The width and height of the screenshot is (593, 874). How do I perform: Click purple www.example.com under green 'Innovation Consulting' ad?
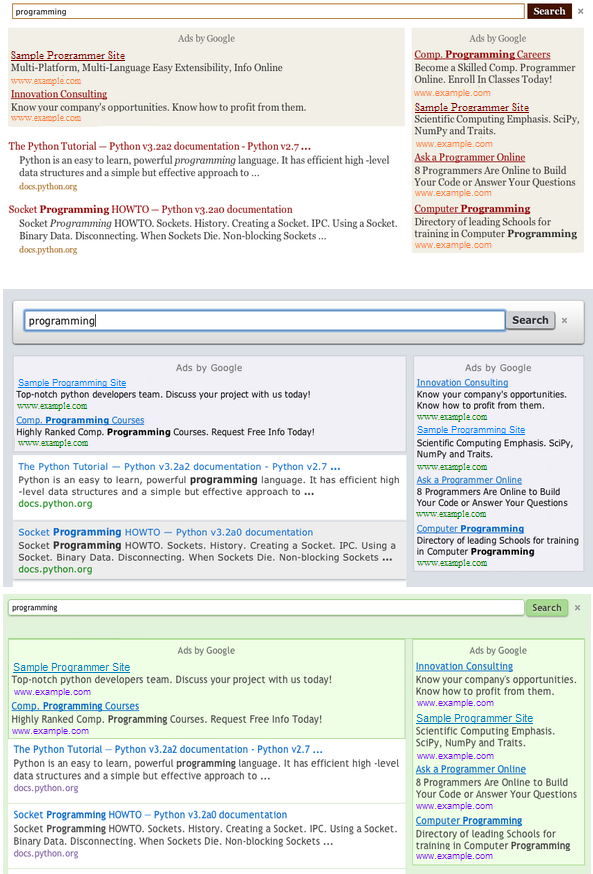(455, 702)
